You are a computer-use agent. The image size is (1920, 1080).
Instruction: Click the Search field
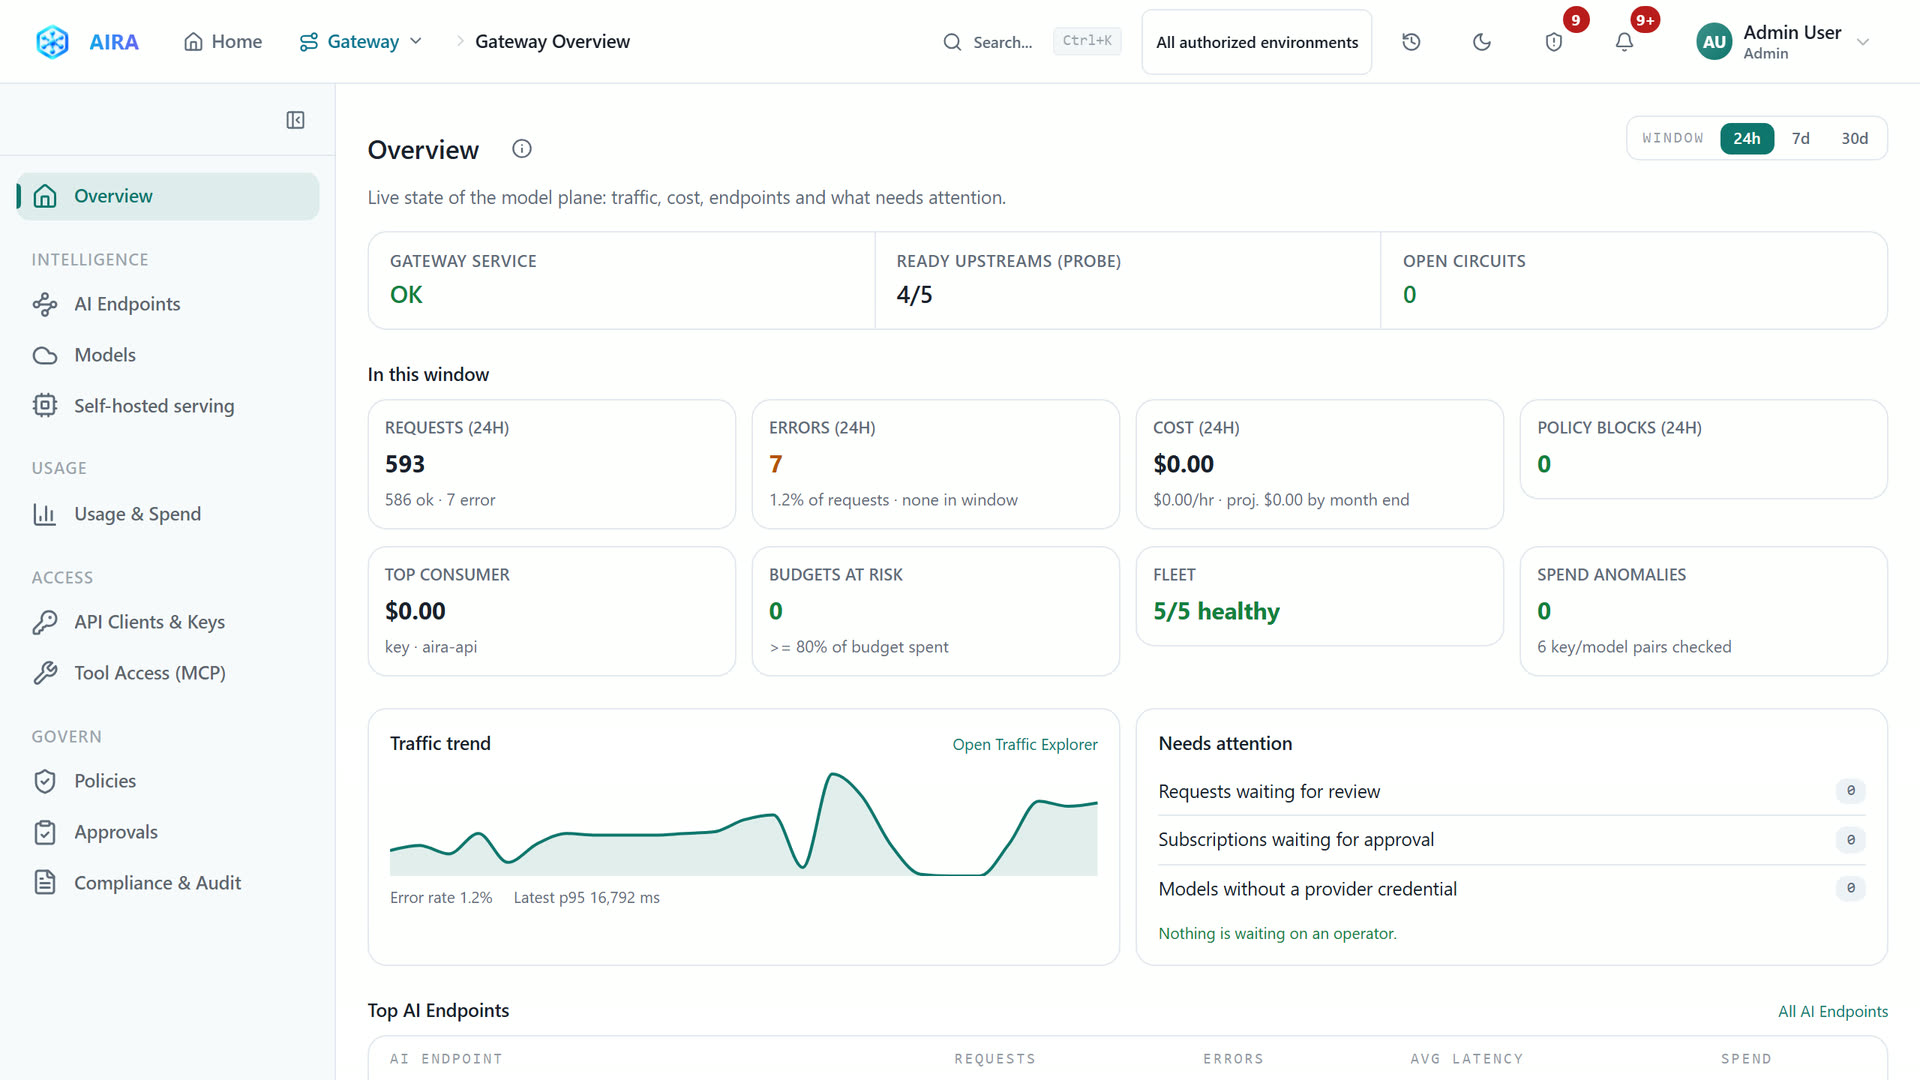[1032, 42]
